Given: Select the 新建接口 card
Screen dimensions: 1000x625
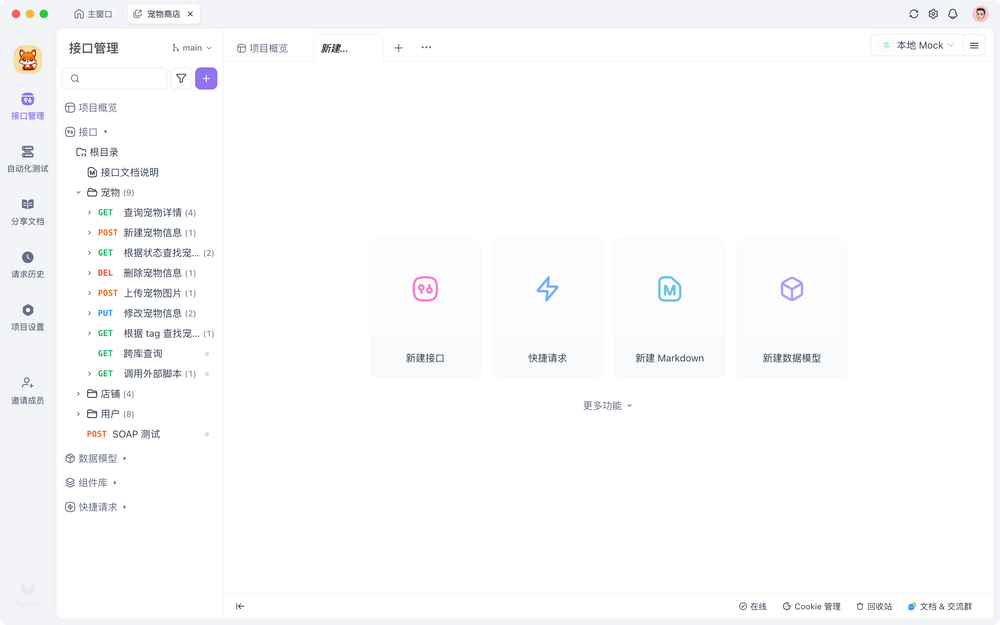Looking at the screenshot, I should (x=425, y=307).
